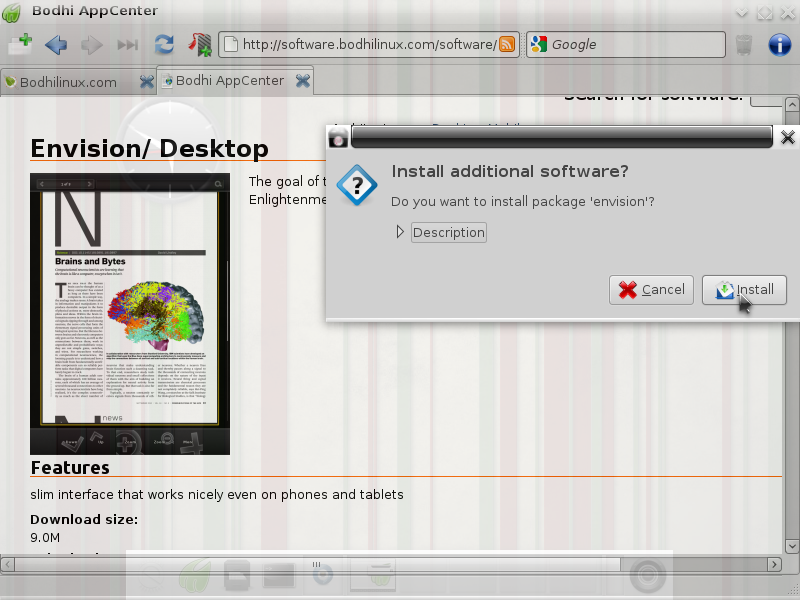Viewport: 800px width, 600px height.
Task: Click the Bodhi leaf window menu icon
Action: 11,11
